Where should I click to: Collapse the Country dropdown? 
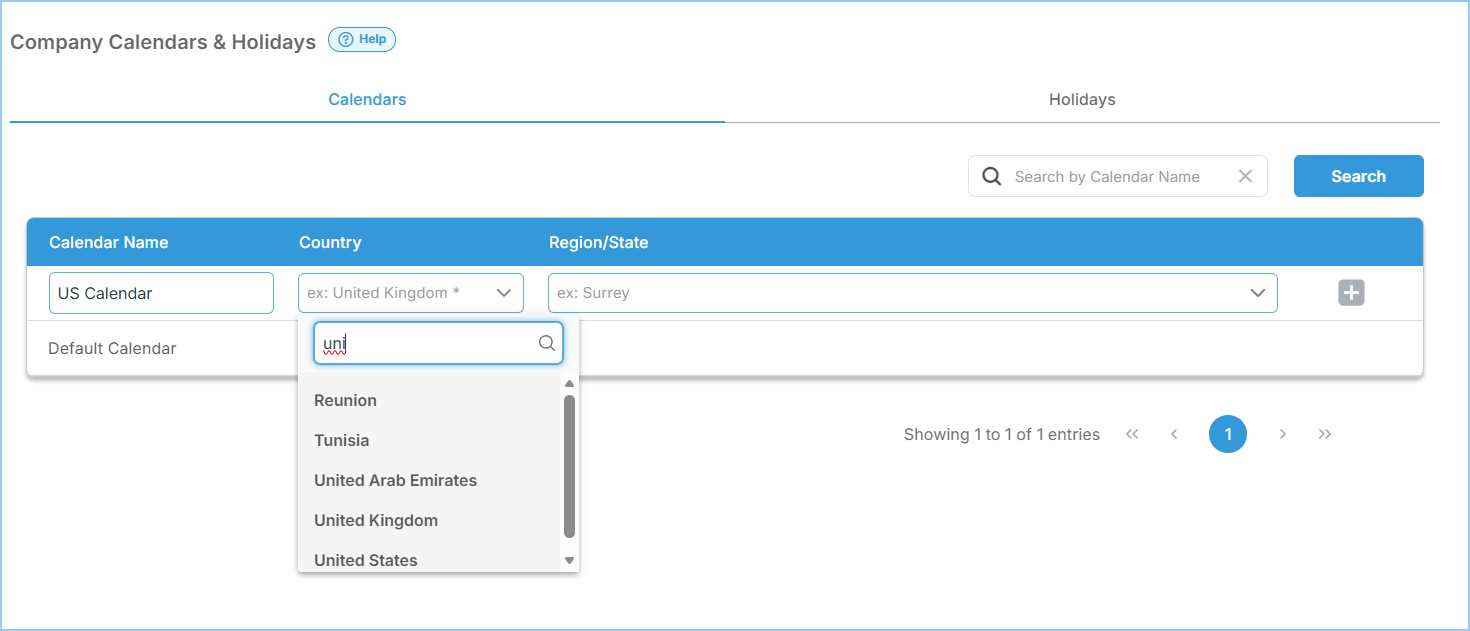tap(504, 293)
